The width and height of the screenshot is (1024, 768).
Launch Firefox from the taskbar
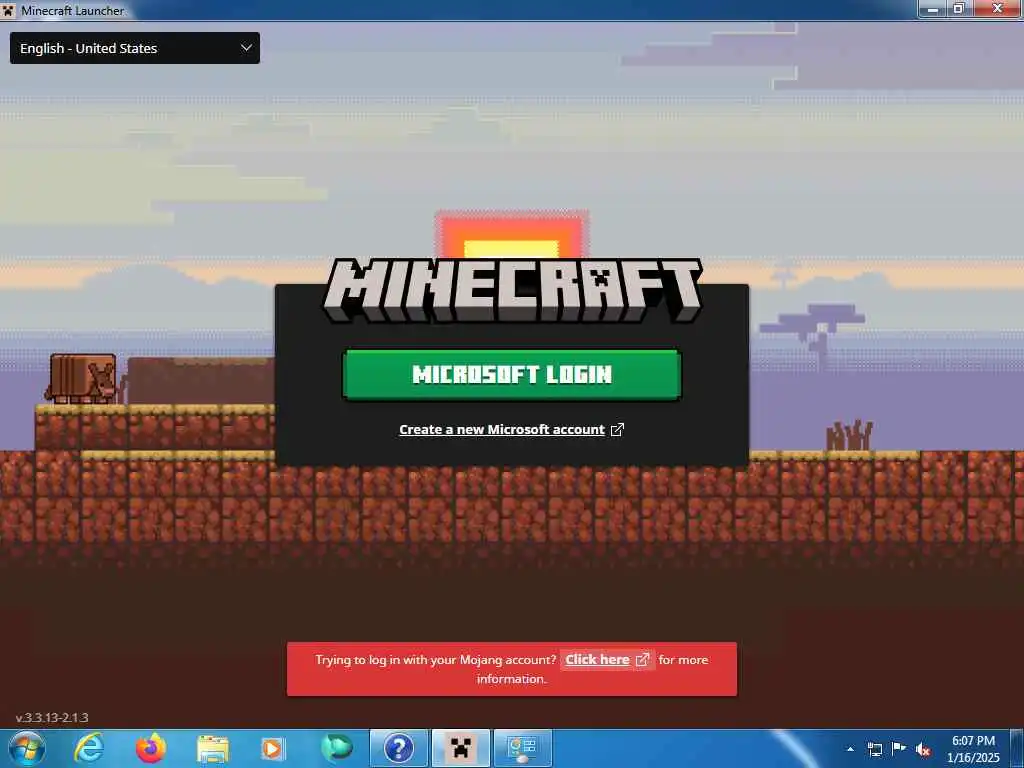(151, 749)
